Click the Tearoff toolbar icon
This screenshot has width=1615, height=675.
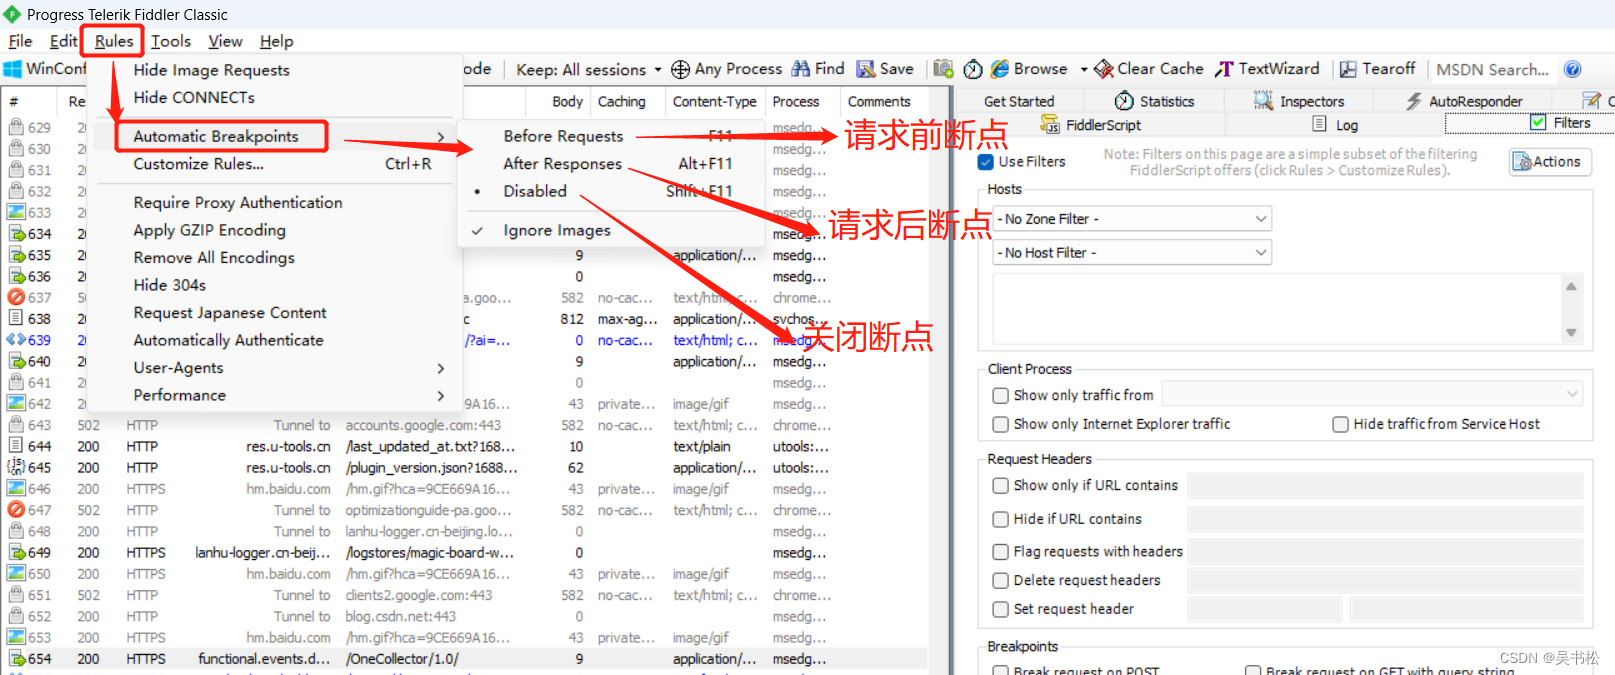click(x=1348, y=69)
